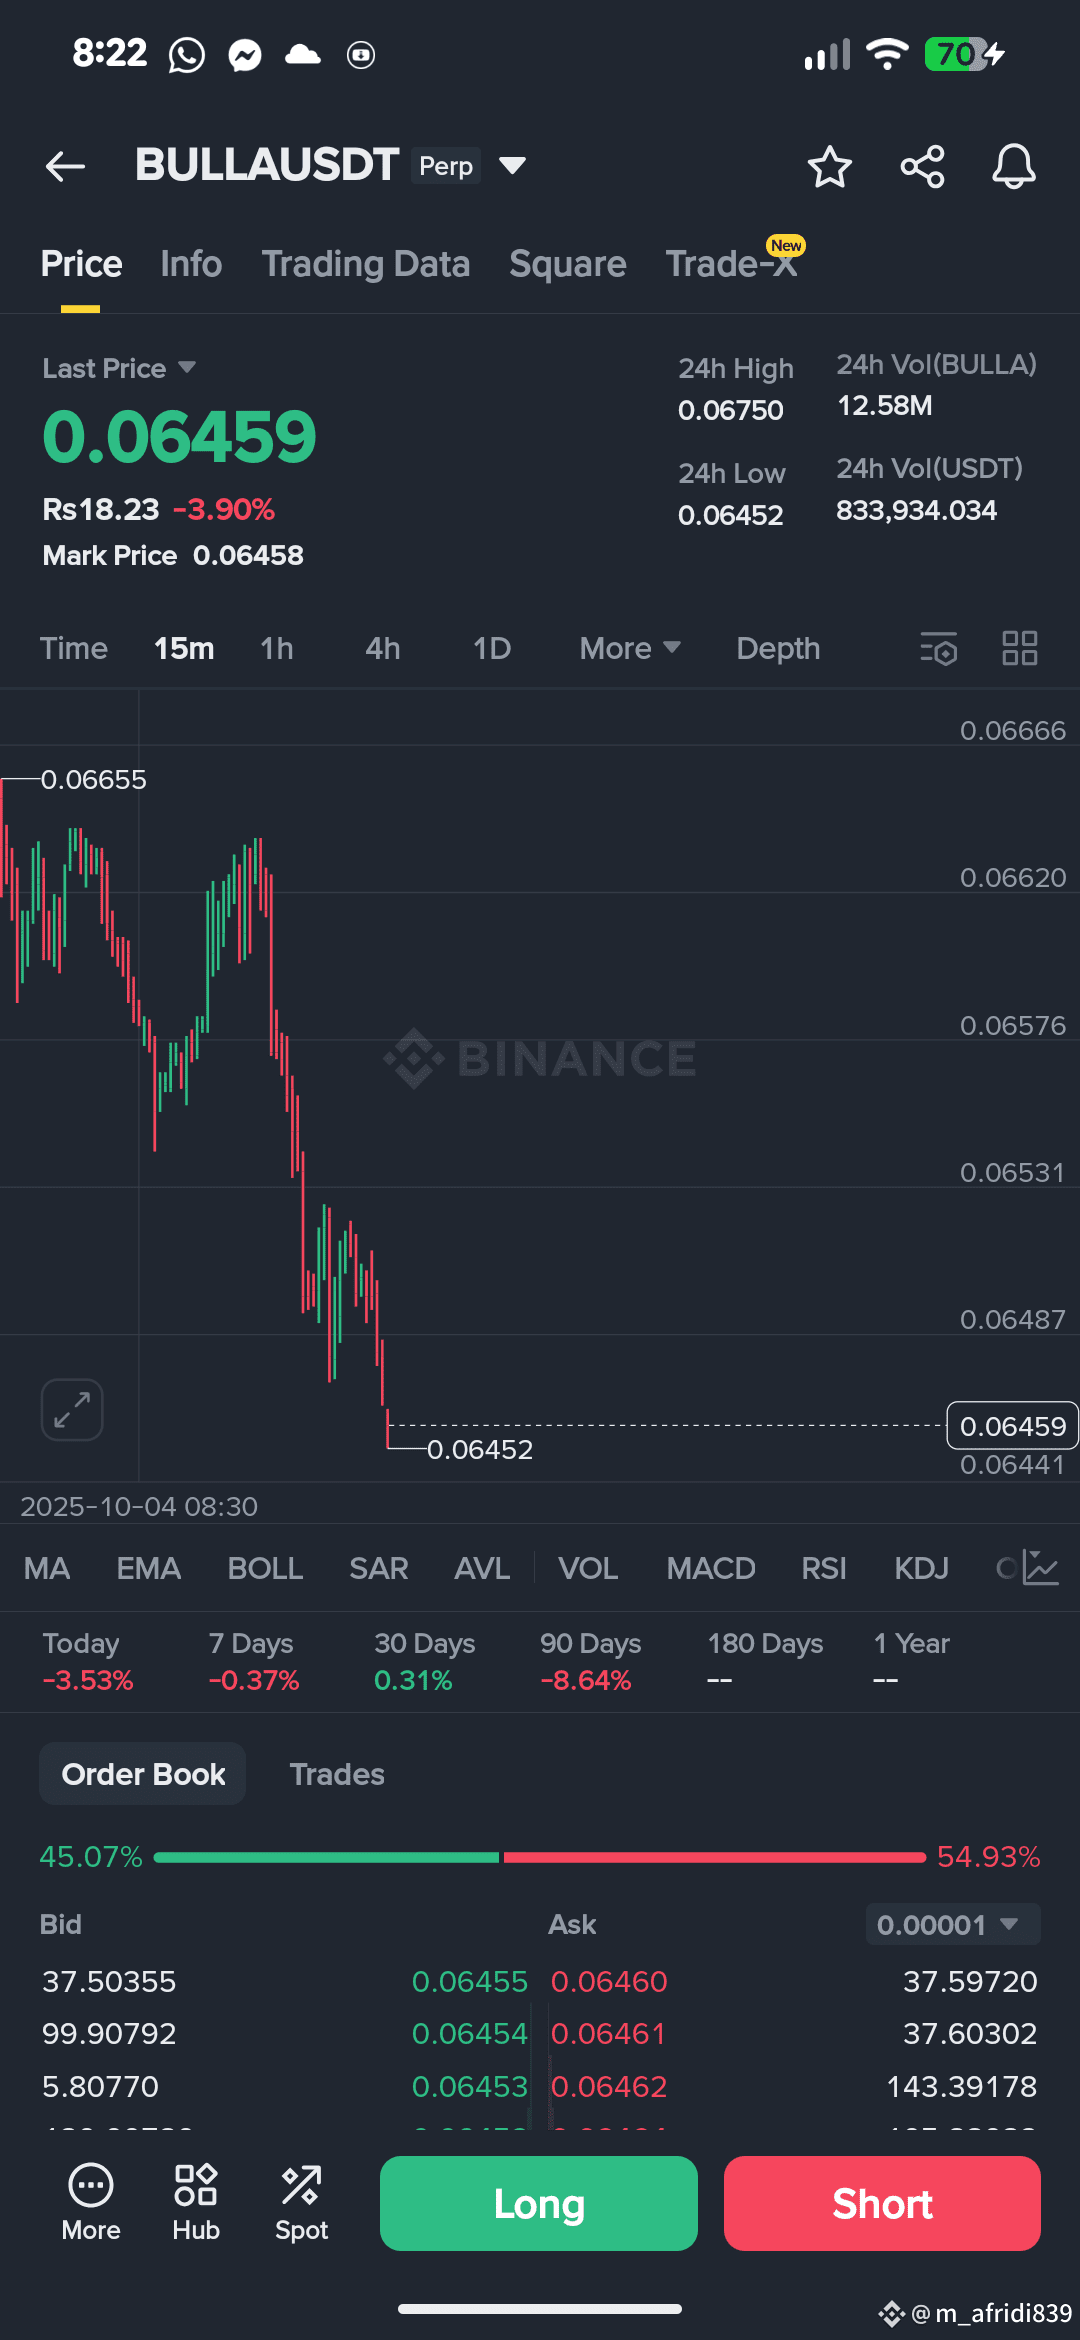Select ask price 0.06461
Screen dimensions: 1080x2340
(x=608, y=2033)
